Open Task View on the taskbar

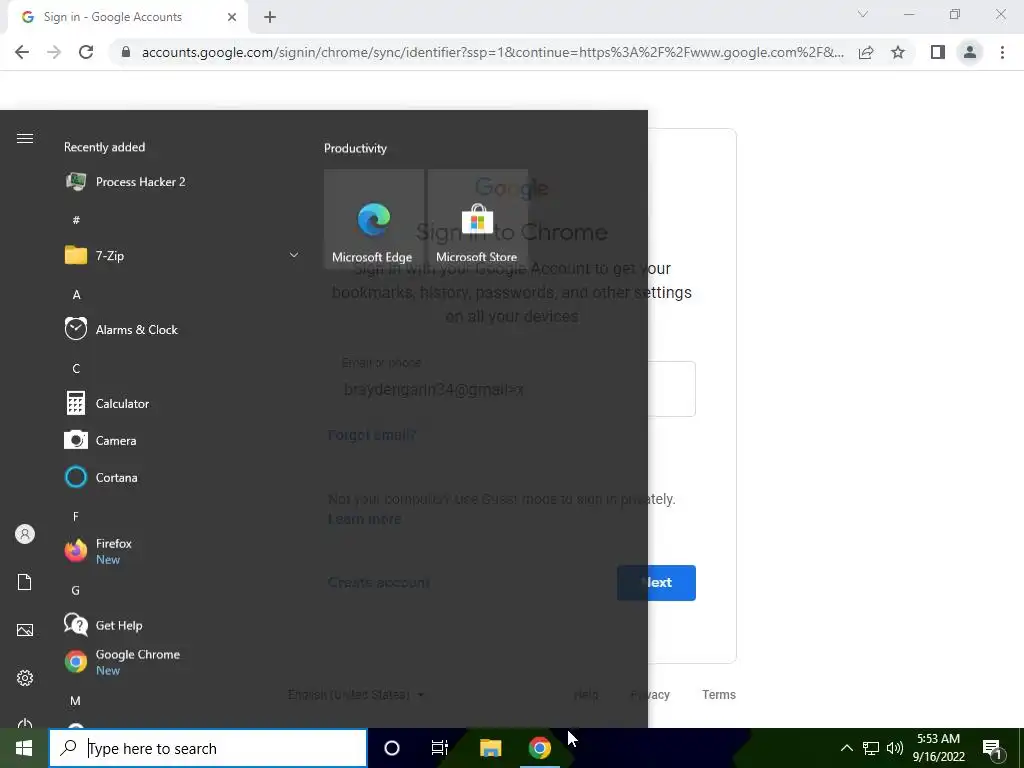click(x=440, y=748)
